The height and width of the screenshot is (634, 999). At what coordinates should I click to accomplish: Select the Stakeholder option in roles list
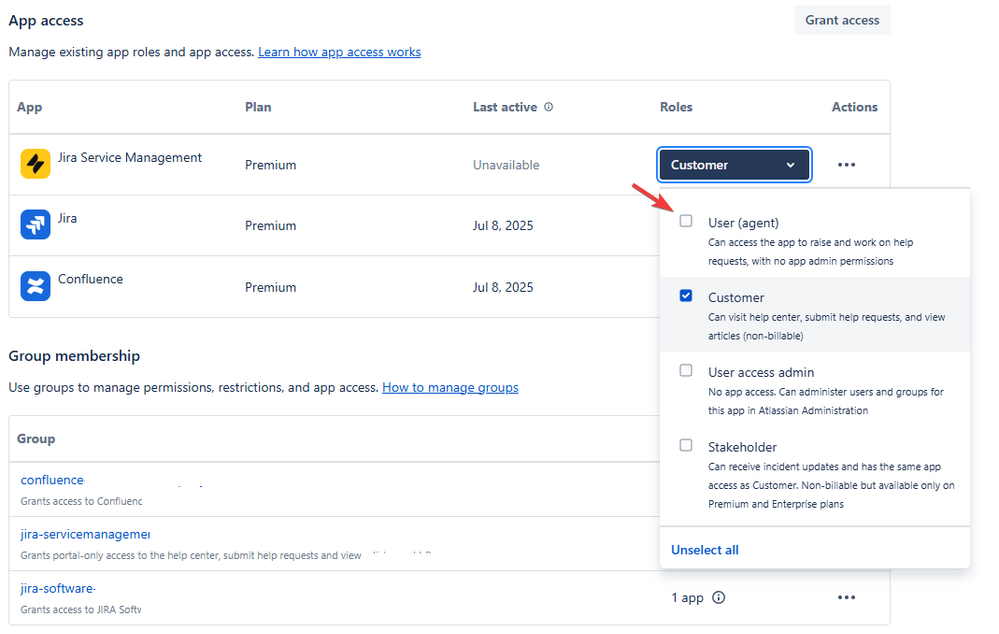click(x=815, y=475)
